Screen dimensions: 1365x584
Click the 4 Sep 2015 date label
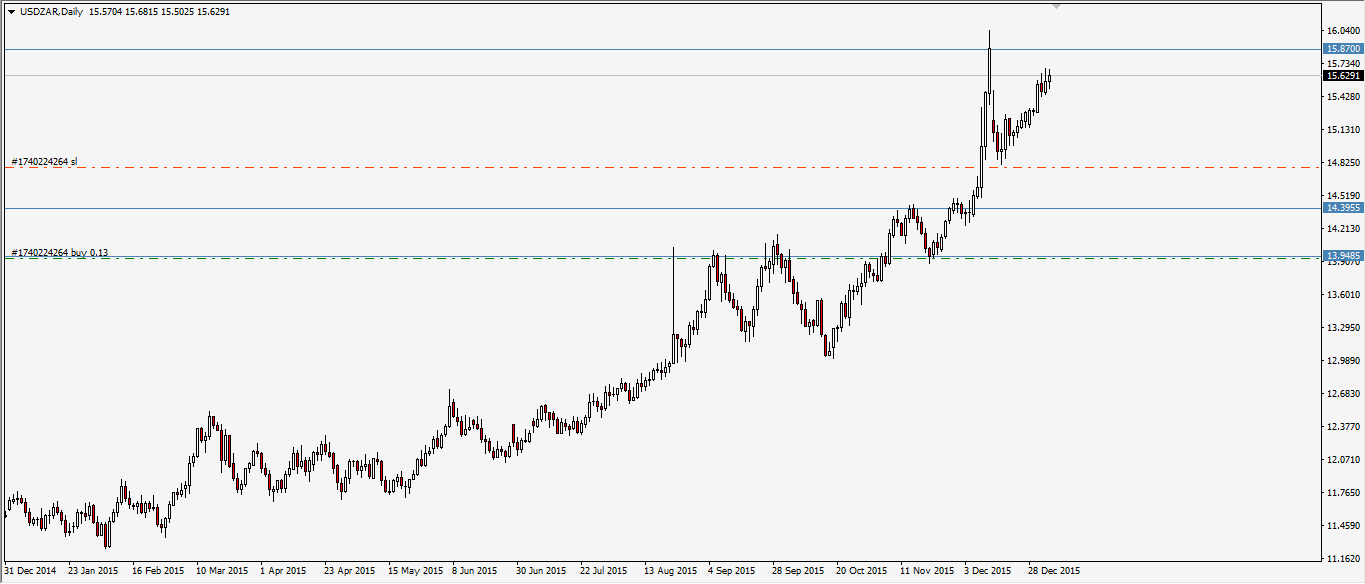pos(731,571)
